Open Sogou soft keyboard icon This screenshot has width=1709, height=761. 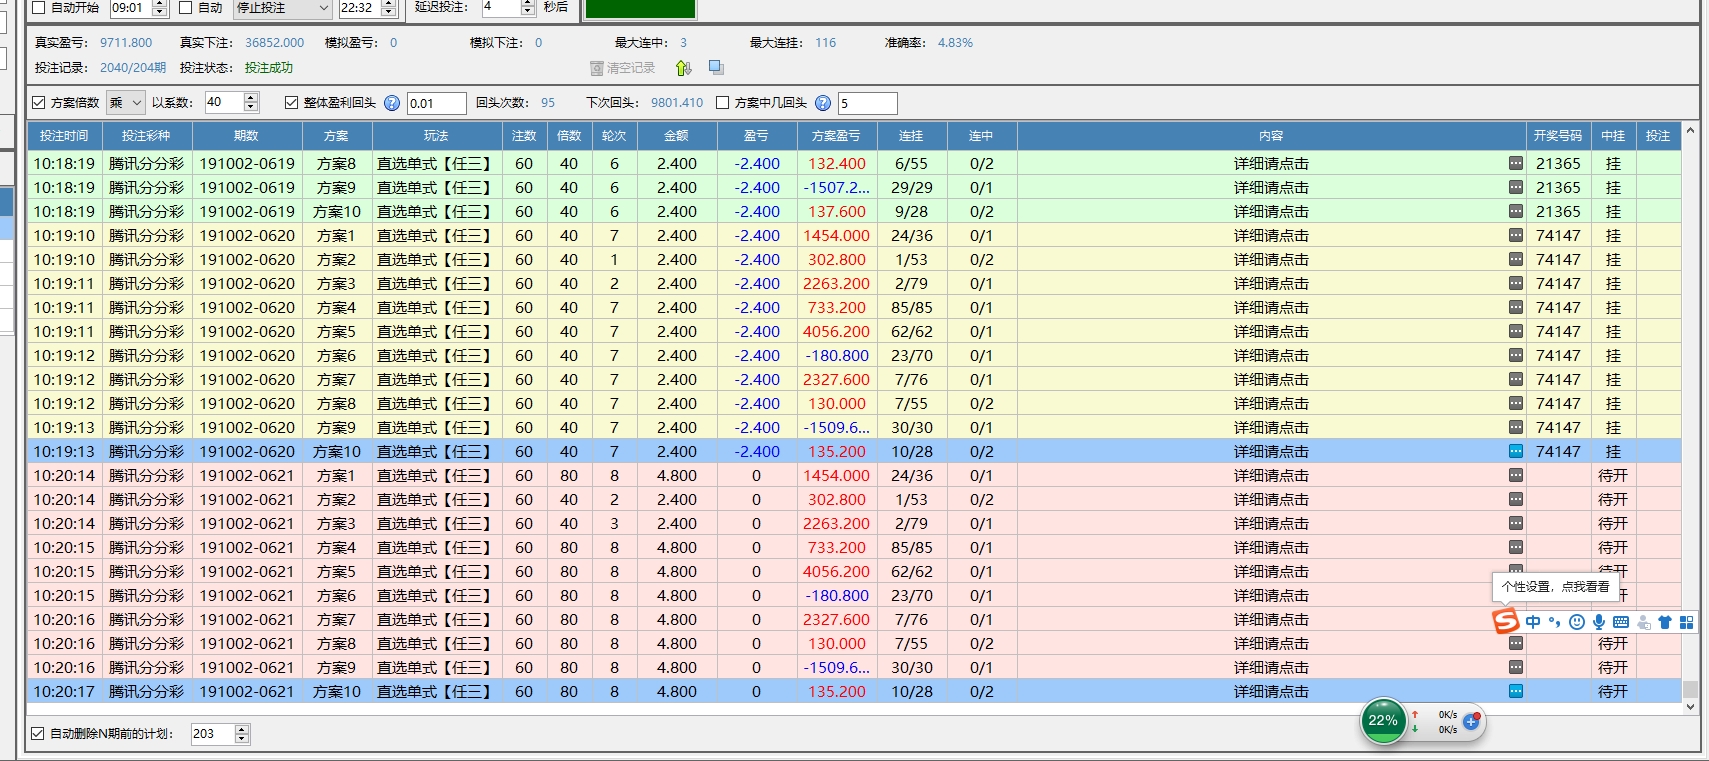click(1621, 622)
